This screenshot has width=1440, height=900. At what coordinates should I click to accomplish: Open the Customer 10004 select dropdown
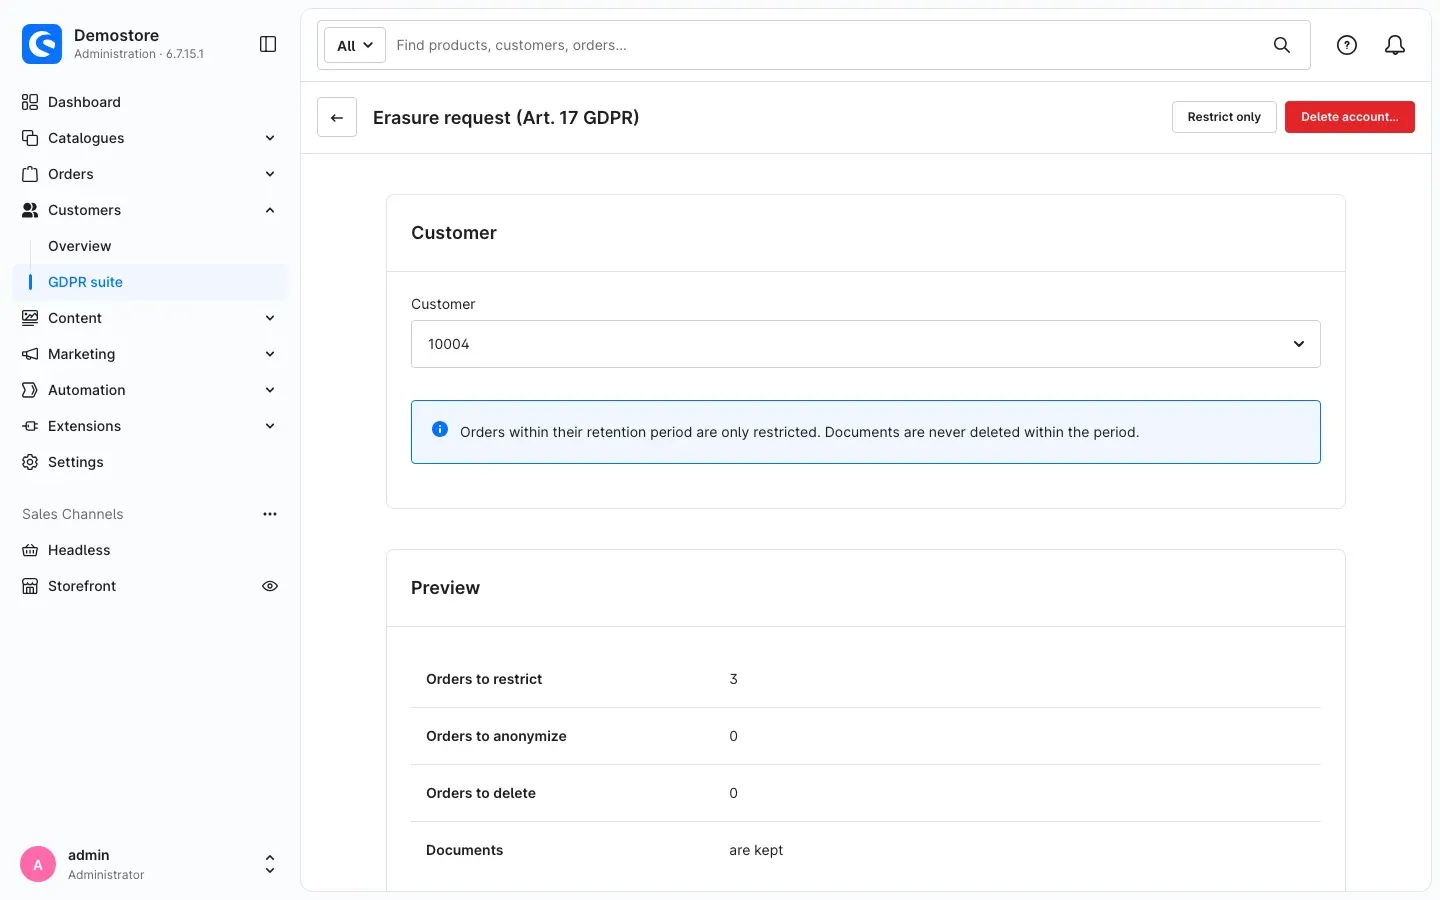[866, 344]
